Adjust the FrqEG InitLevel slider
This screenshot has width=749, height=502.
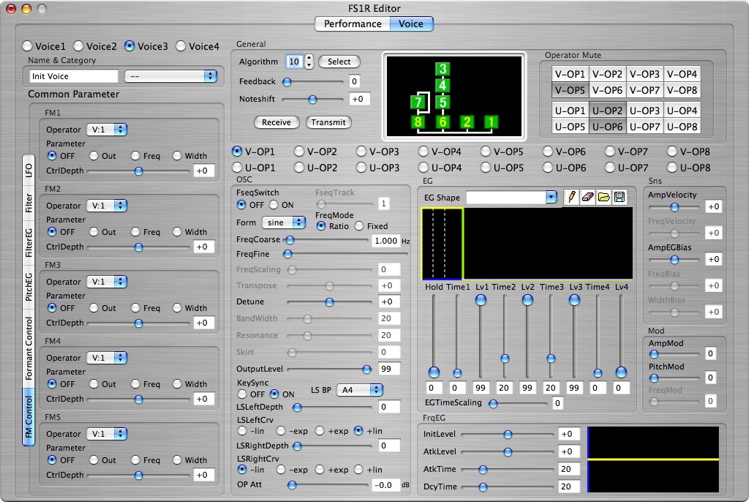coord(507,434)
